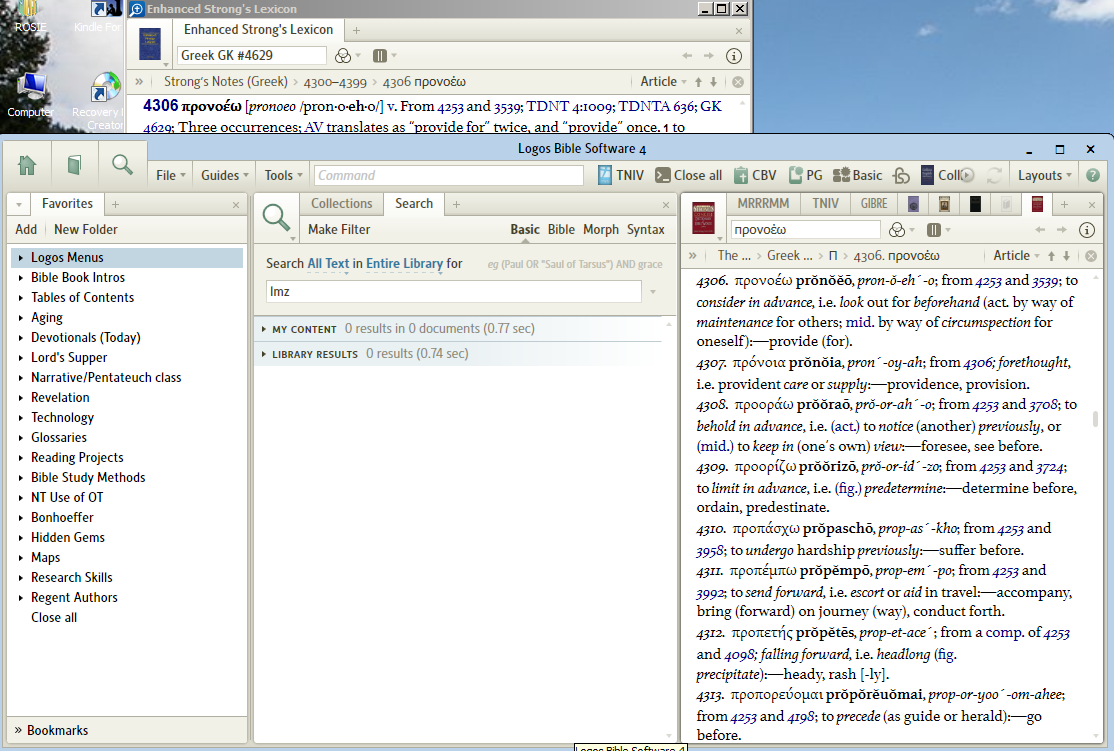Open info icon in Enhanced Strong's Lexicon window
The height and width of the screenshot is (751, 1114).
[x=734, y=55]
